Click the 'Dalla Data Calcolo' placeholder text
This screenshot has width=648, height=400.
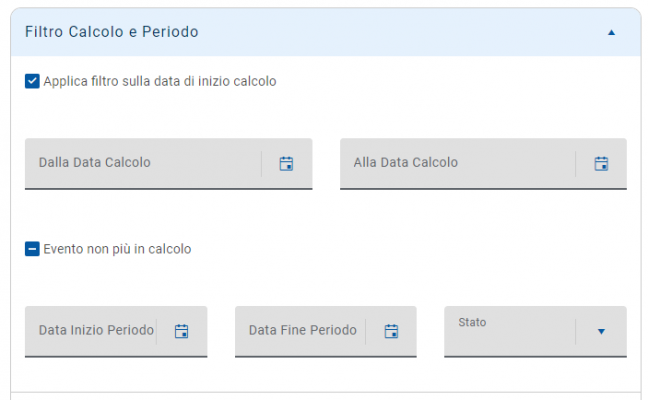tap(95, 162)
